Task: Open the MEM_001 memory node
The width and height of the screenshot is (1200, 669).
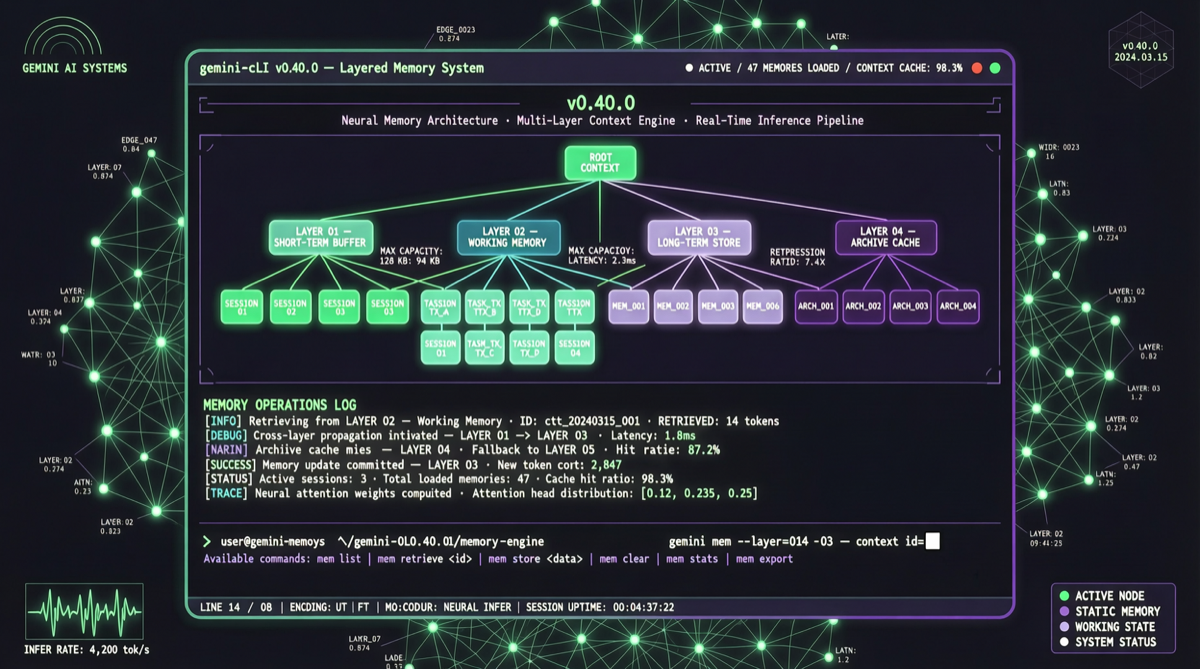Action: [x=629, y=307]
